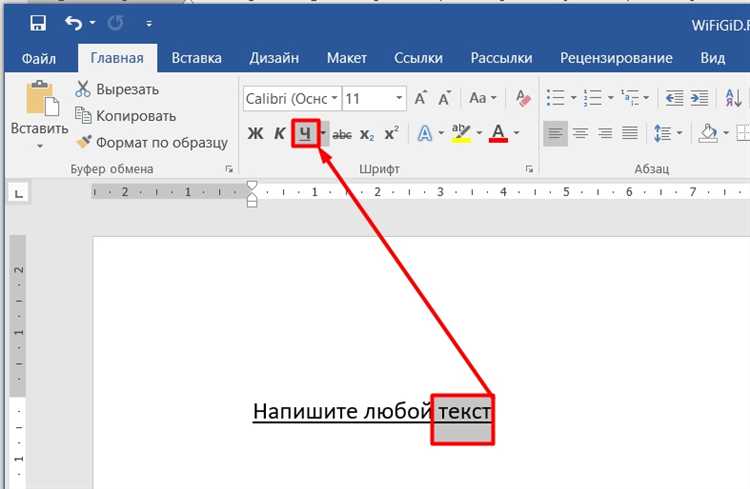
Task: Click the font size field showing 11
Action: click(368, 99)
